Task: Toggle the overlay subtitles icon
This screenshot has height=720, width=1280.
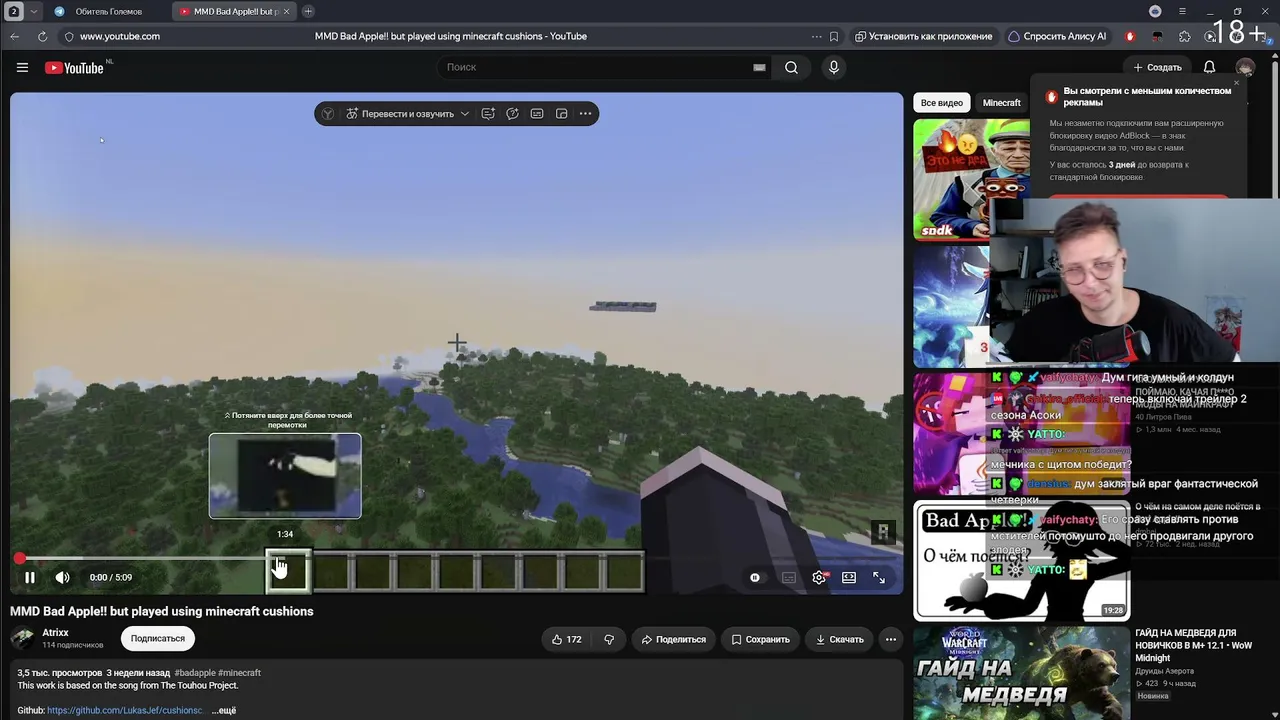Action: (x=537, y=114)
